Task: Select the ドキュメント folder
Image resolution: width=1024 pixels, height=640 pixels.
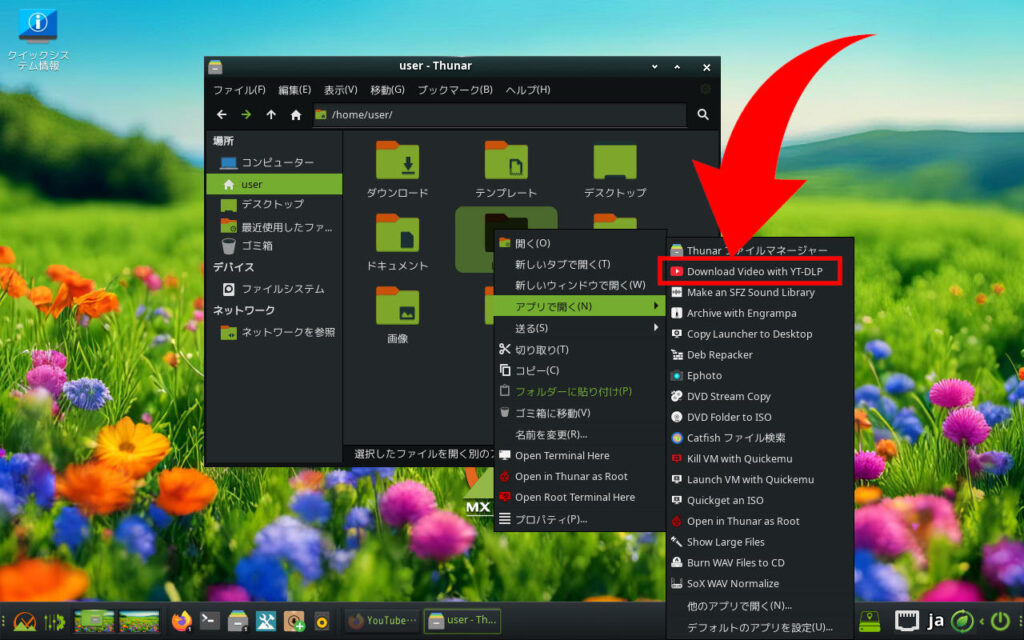Action: [x=397, y=242]
